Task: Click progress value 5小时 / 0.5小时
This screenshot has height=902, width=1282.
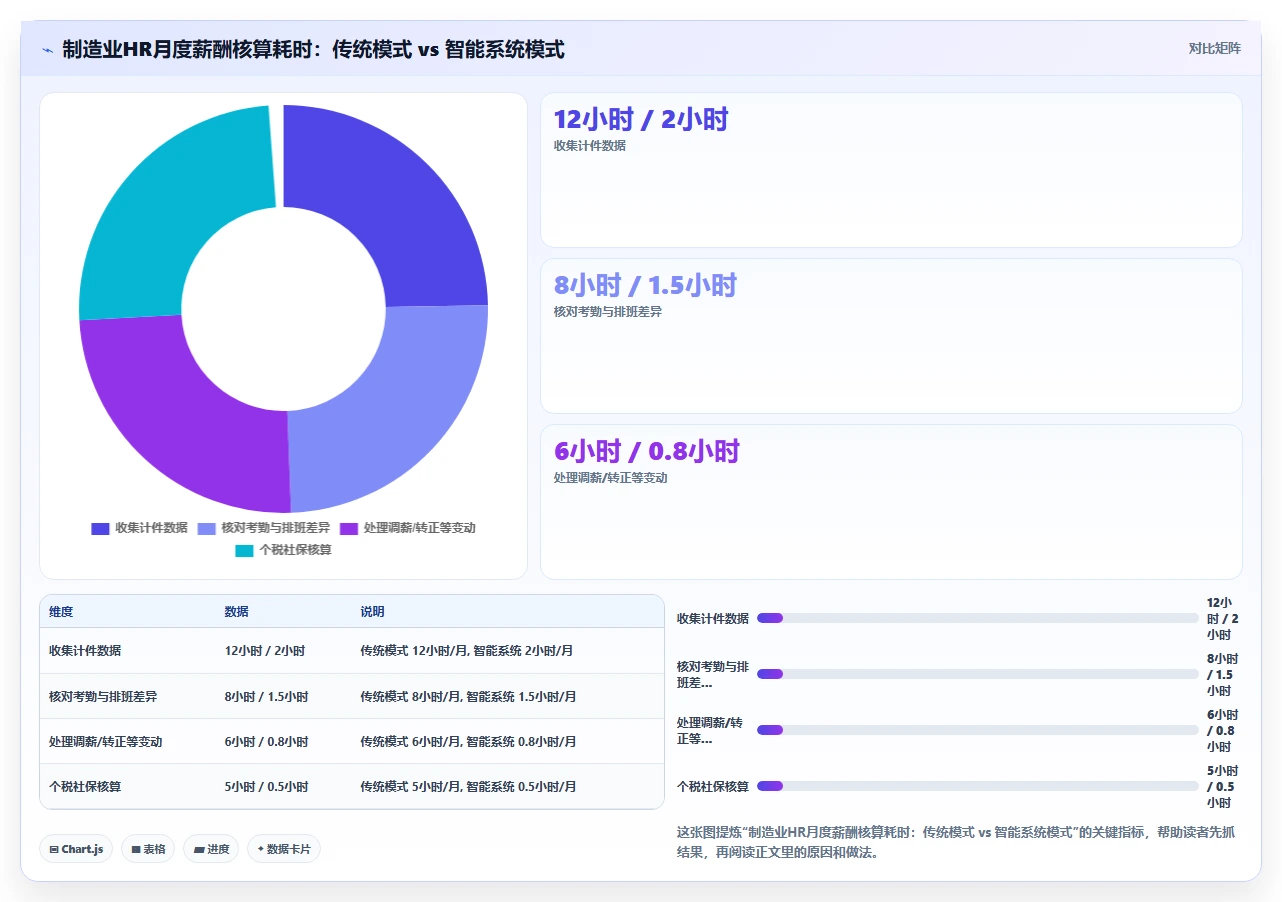Action: 1222,787
